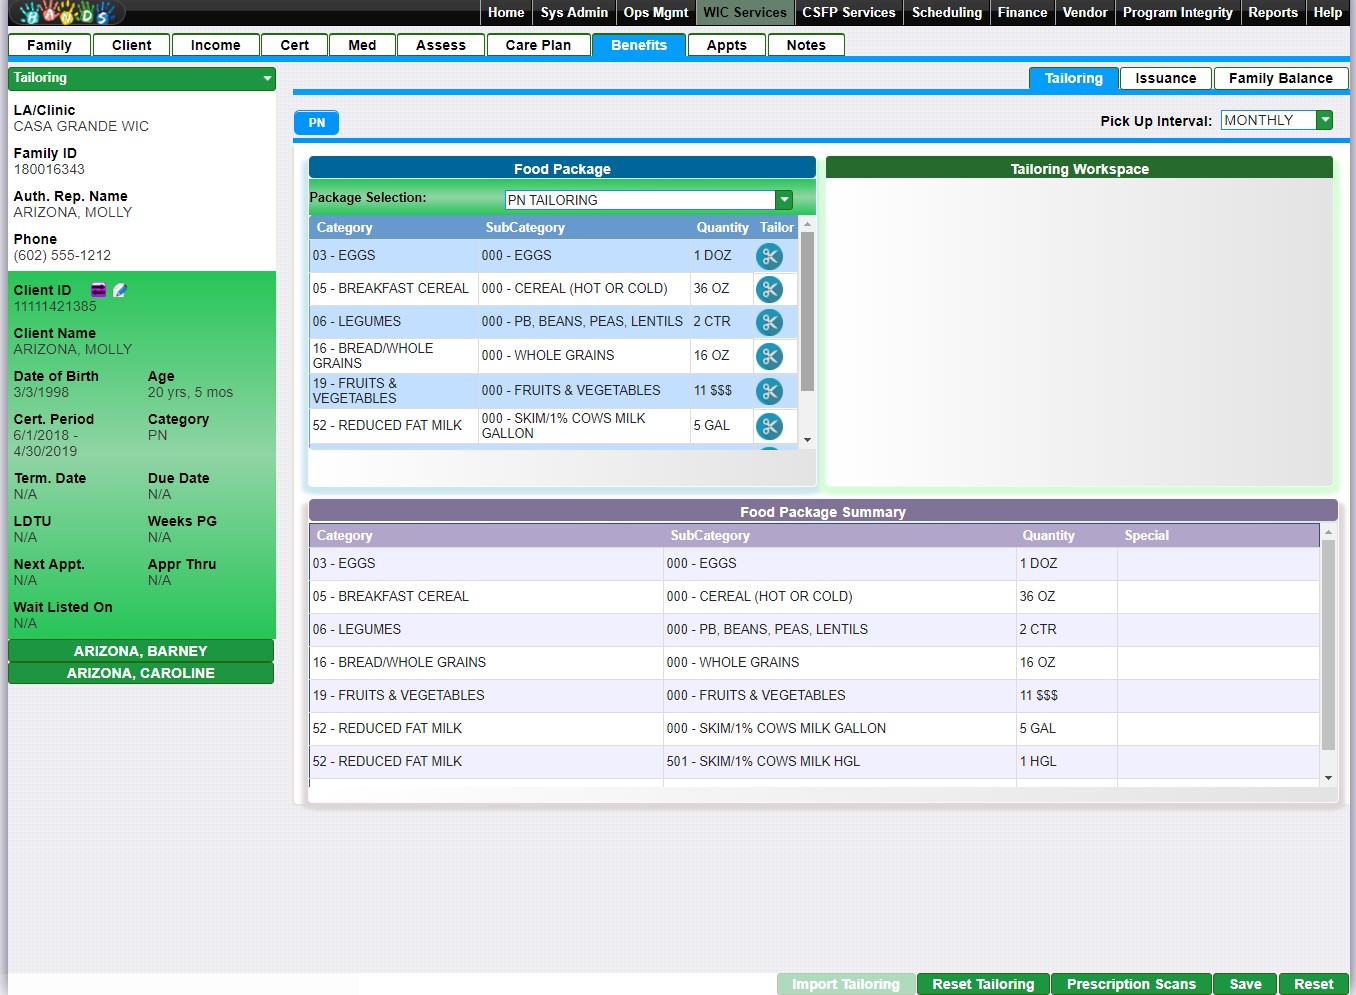Click scissors icon for Legumes row

[x=769, y=322]
